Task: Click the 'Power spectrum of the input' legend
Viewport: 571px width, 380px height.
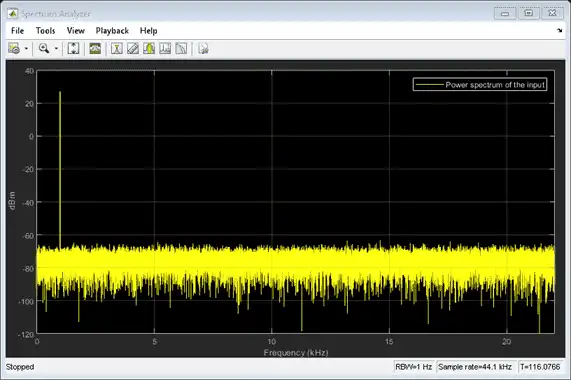Action: 480,84
